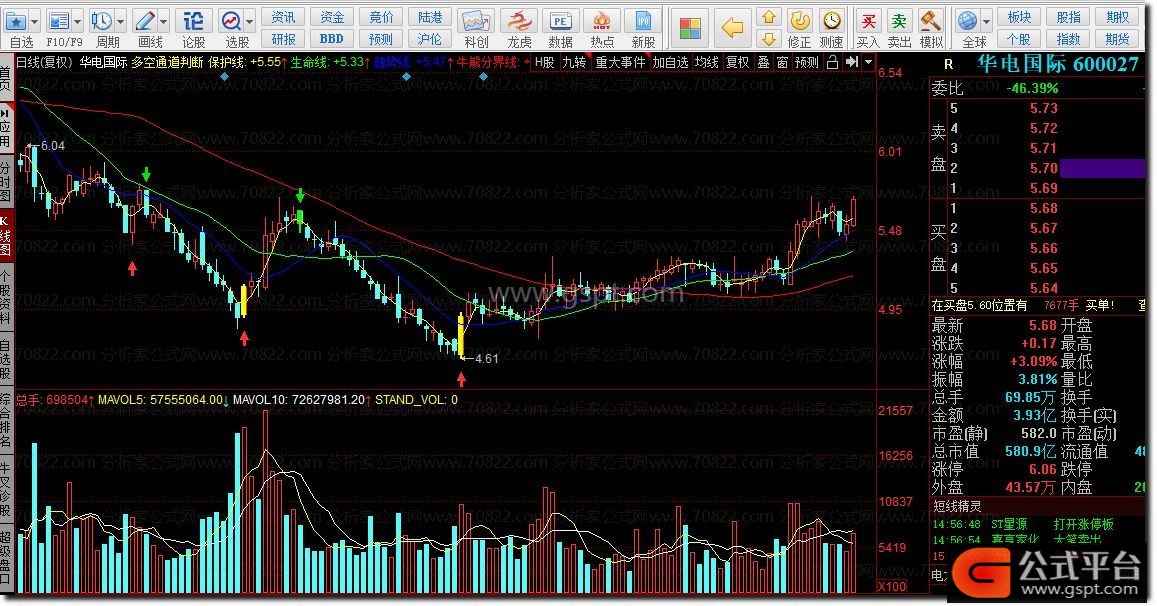
Task: Click the jump-to-end arrow icon in chart header
Action: (x=852, y=63)
